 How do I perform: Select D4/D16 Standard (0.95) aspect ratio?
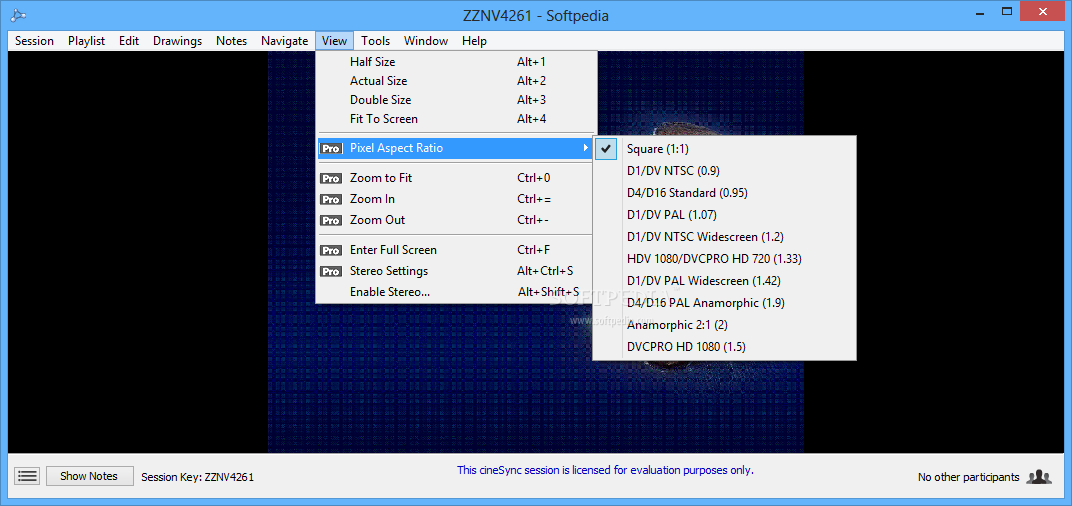point(724,193)
